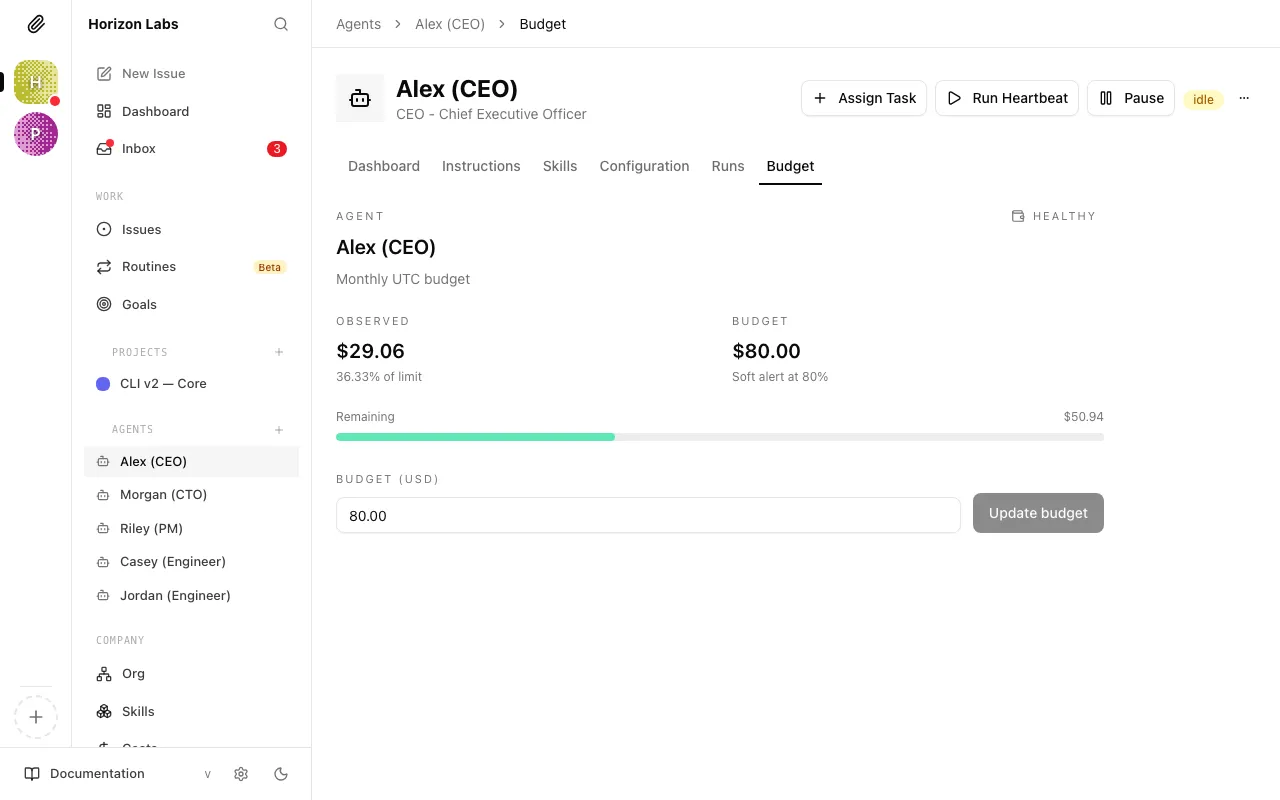Open company Skills in sidebar
Screen dimensions: 1280x800
click(191, 711)
